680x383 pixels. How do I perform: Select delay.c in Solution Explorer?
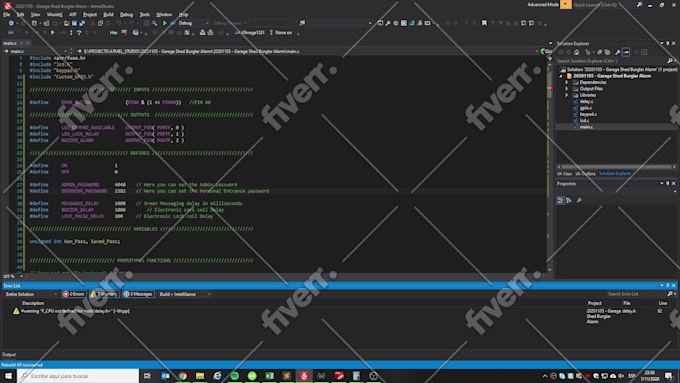click(586, 101)
